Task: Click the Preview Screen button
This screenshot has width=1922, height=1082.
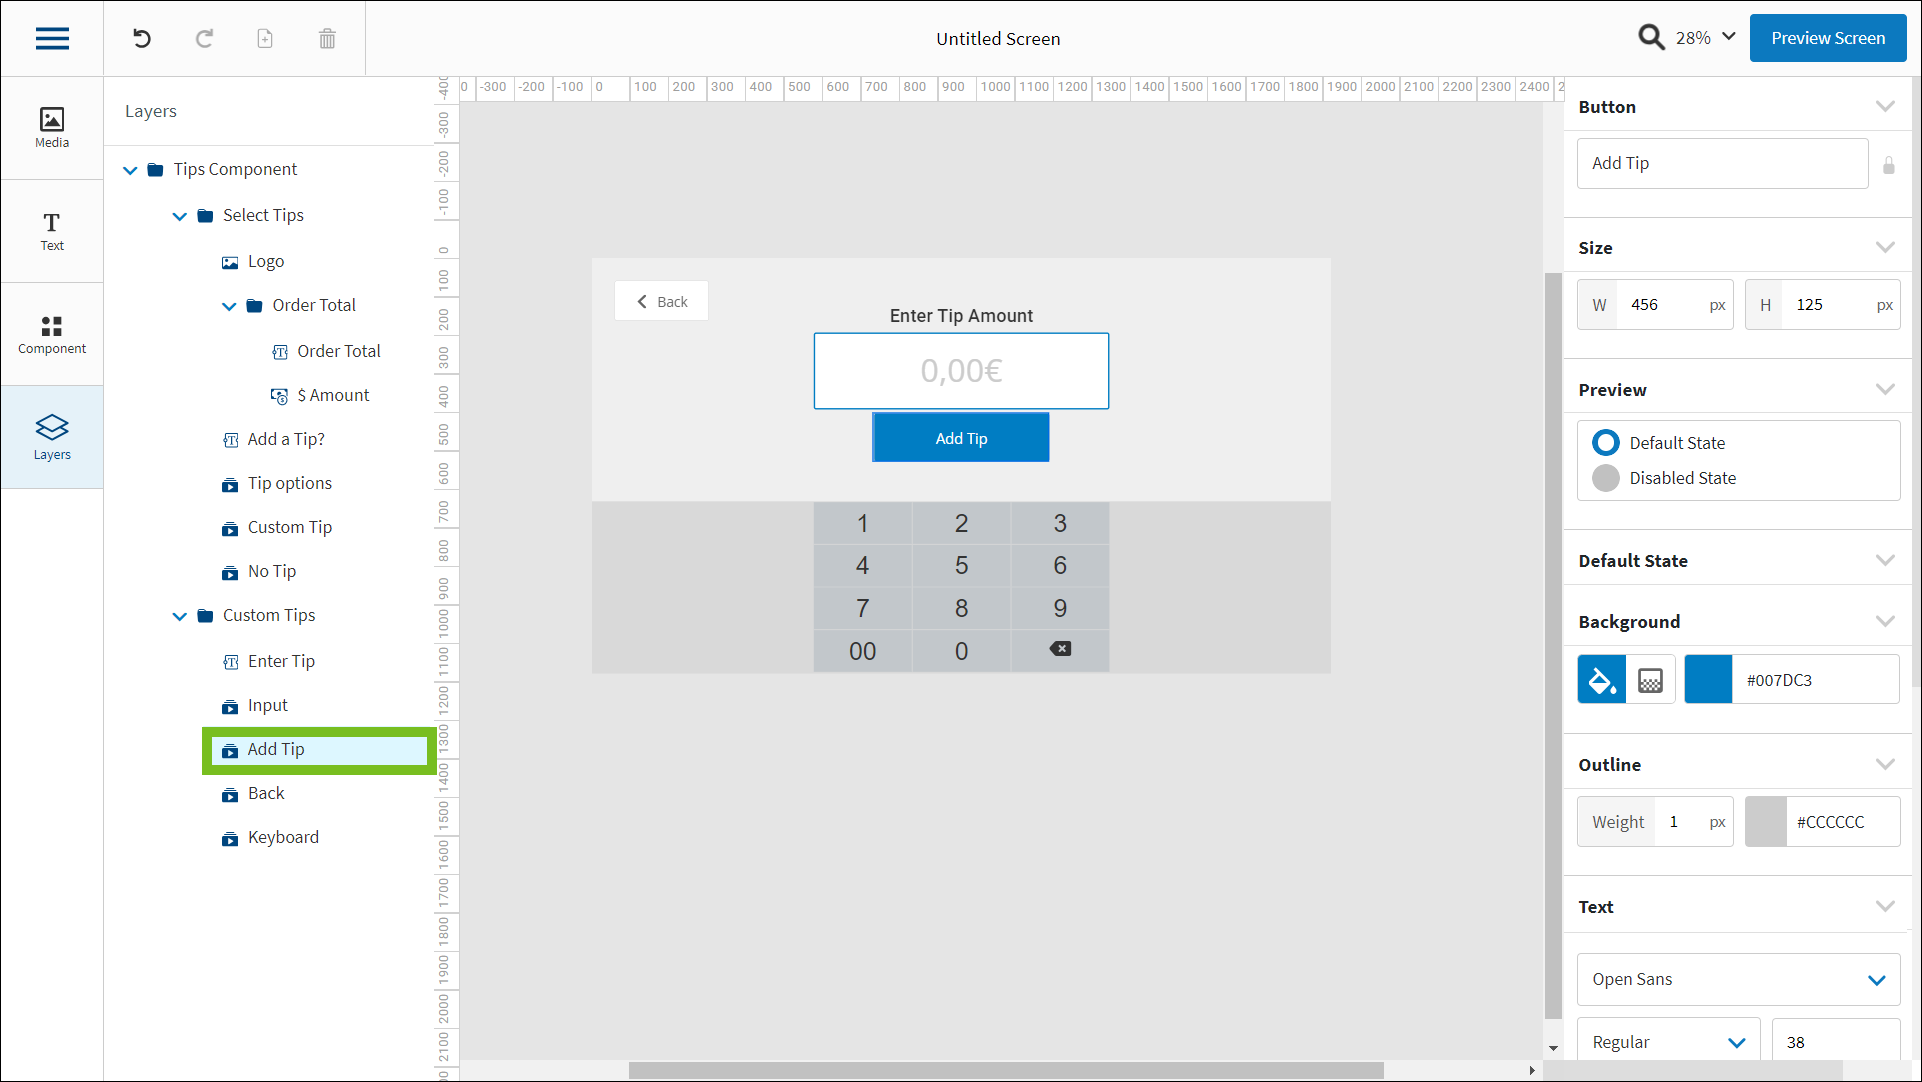Action: tap(1827, 38)
